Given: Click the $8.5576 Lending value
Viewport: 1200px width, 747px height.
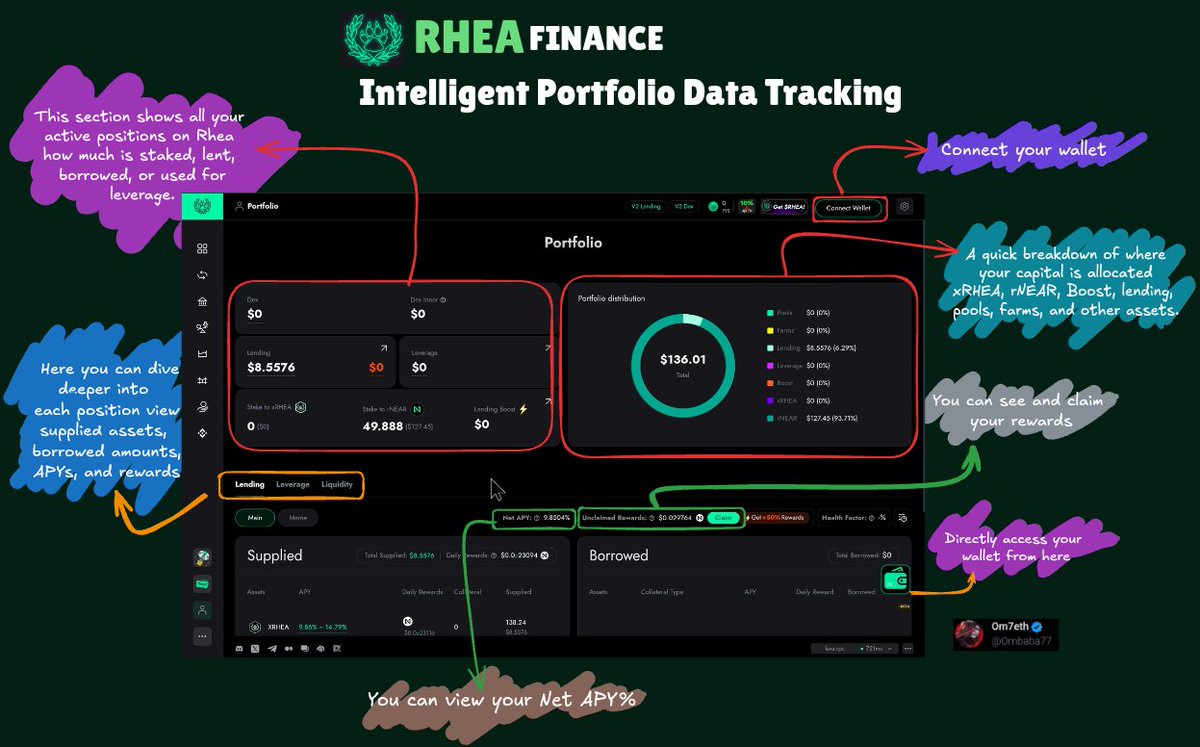Looking at the screenshot, I should coord(271,368).
